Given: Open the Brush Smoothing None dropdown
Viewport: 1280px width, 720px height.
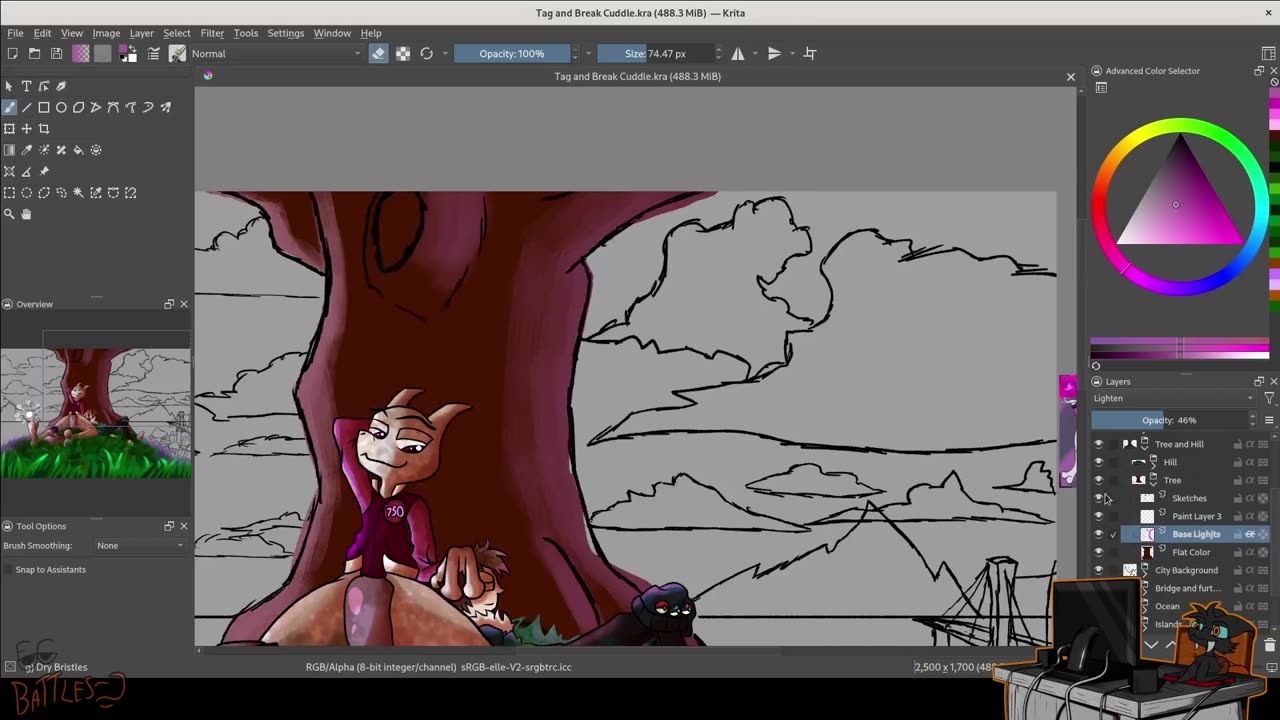Looking at the screenshot, I should point(140,546).
